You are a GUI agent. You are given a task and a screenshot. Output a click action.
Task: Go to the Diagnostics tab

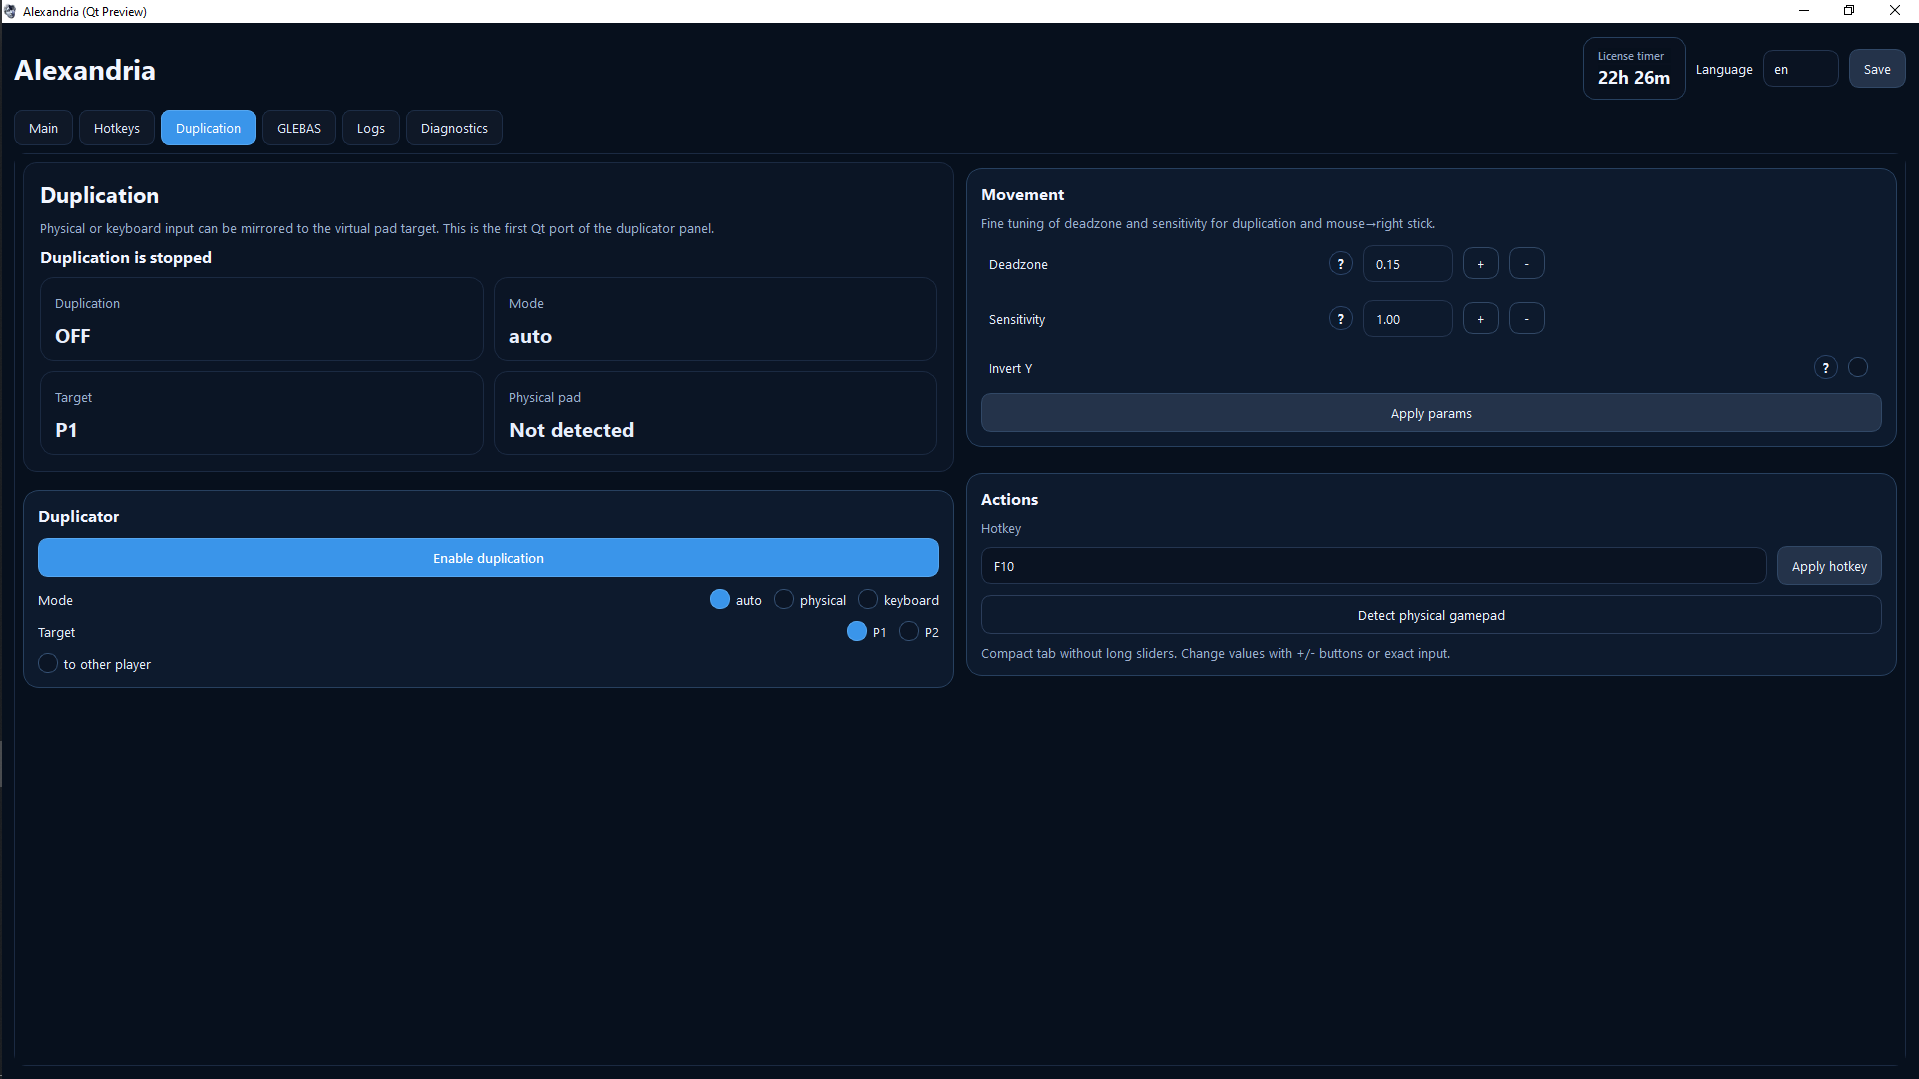coord(454,128)
